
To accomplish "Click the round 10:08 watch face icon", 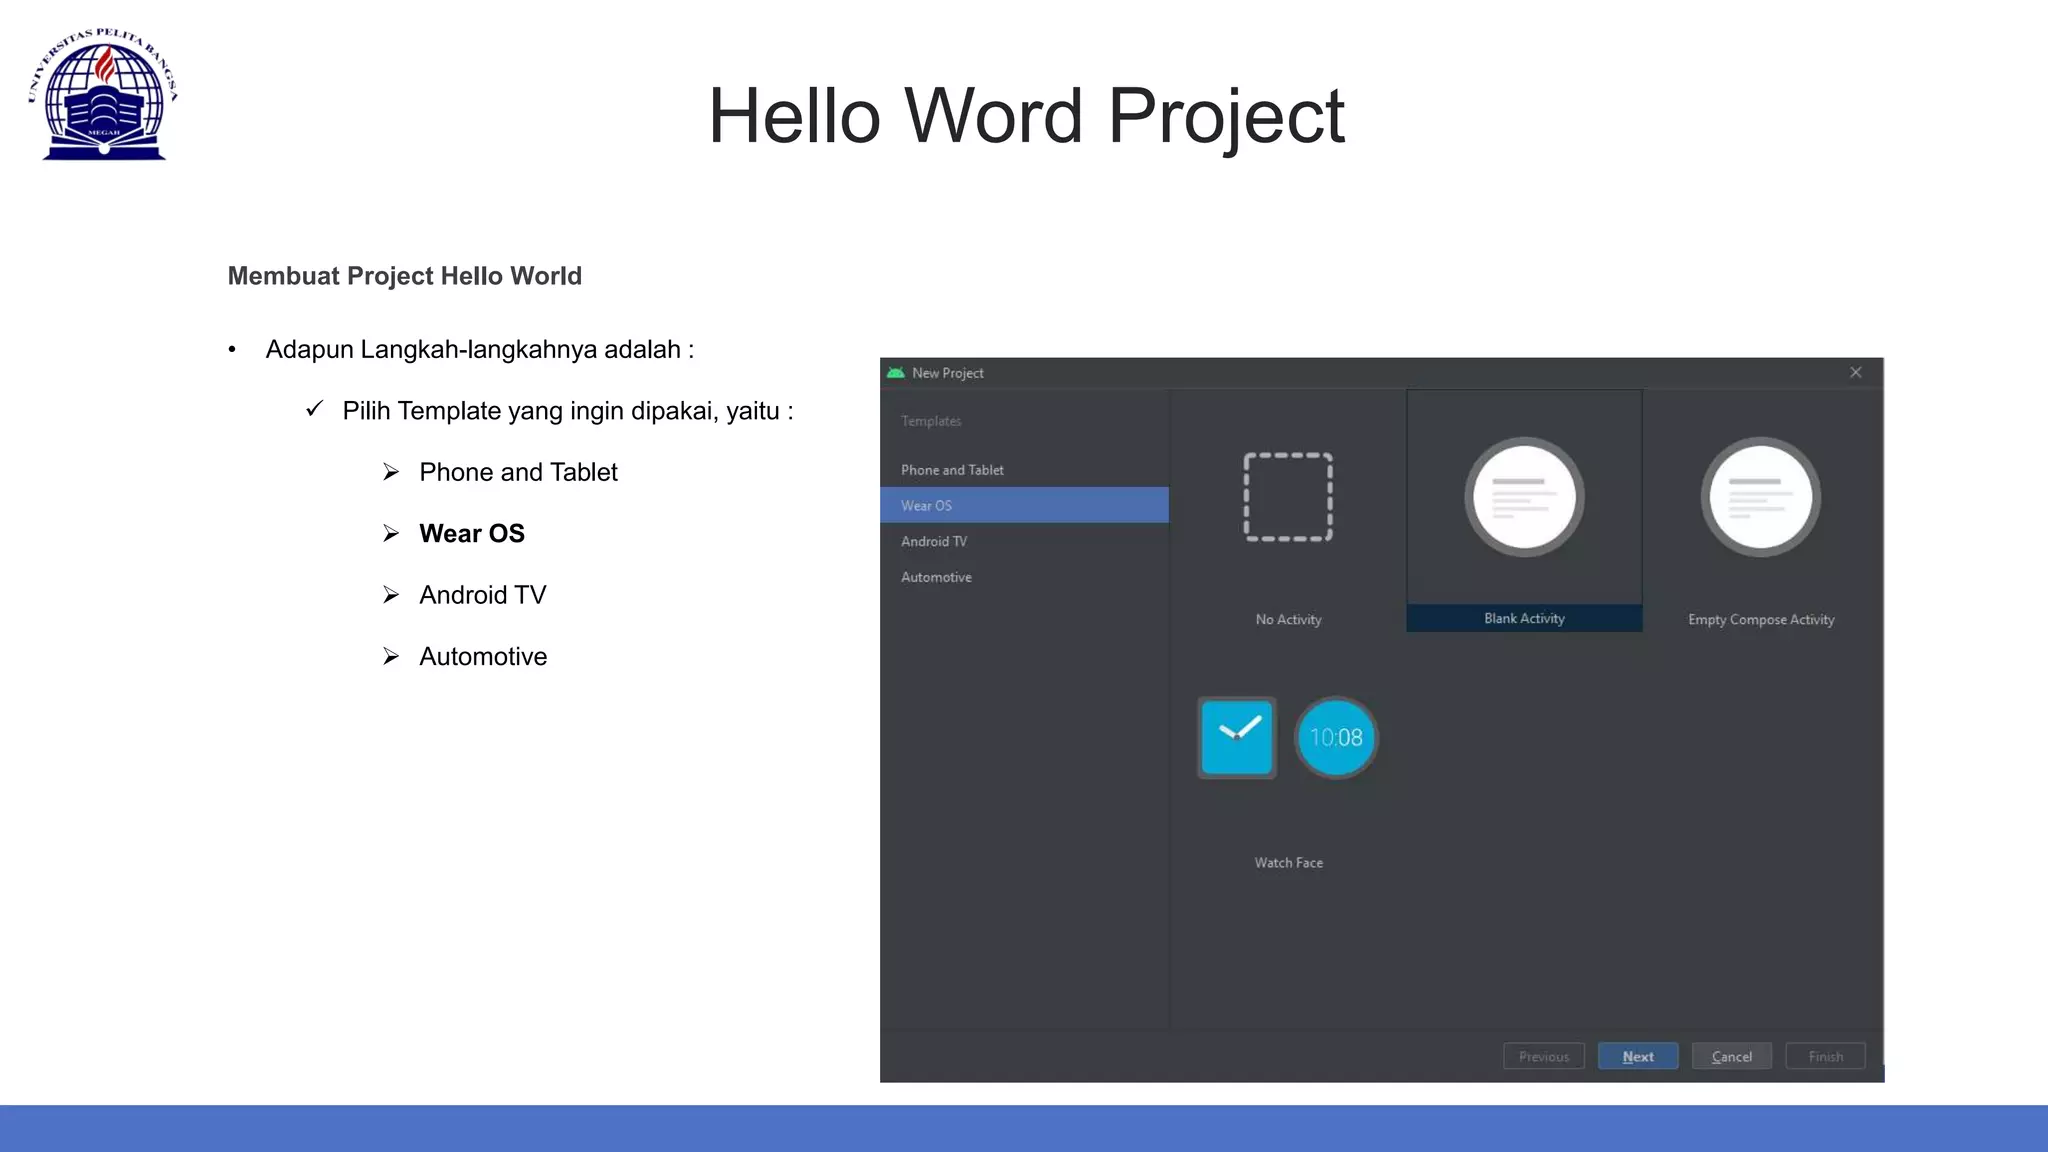I will [x=1336, y=737].
